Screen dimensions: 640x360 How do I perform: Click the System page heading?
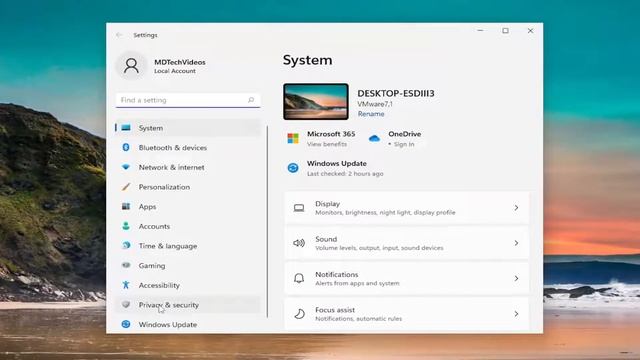click(x=307, y=60)
